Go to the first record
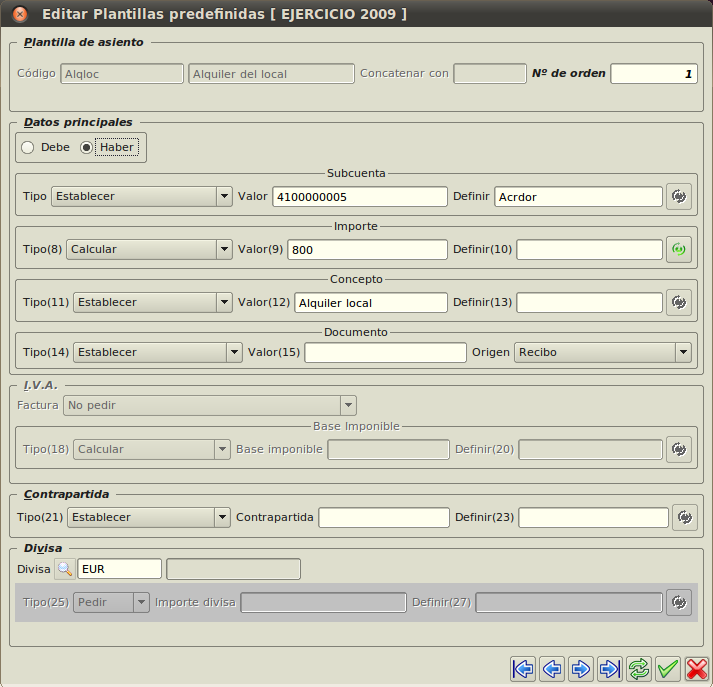This screenshot has width=713, height=687. click(x=523, y=669)
